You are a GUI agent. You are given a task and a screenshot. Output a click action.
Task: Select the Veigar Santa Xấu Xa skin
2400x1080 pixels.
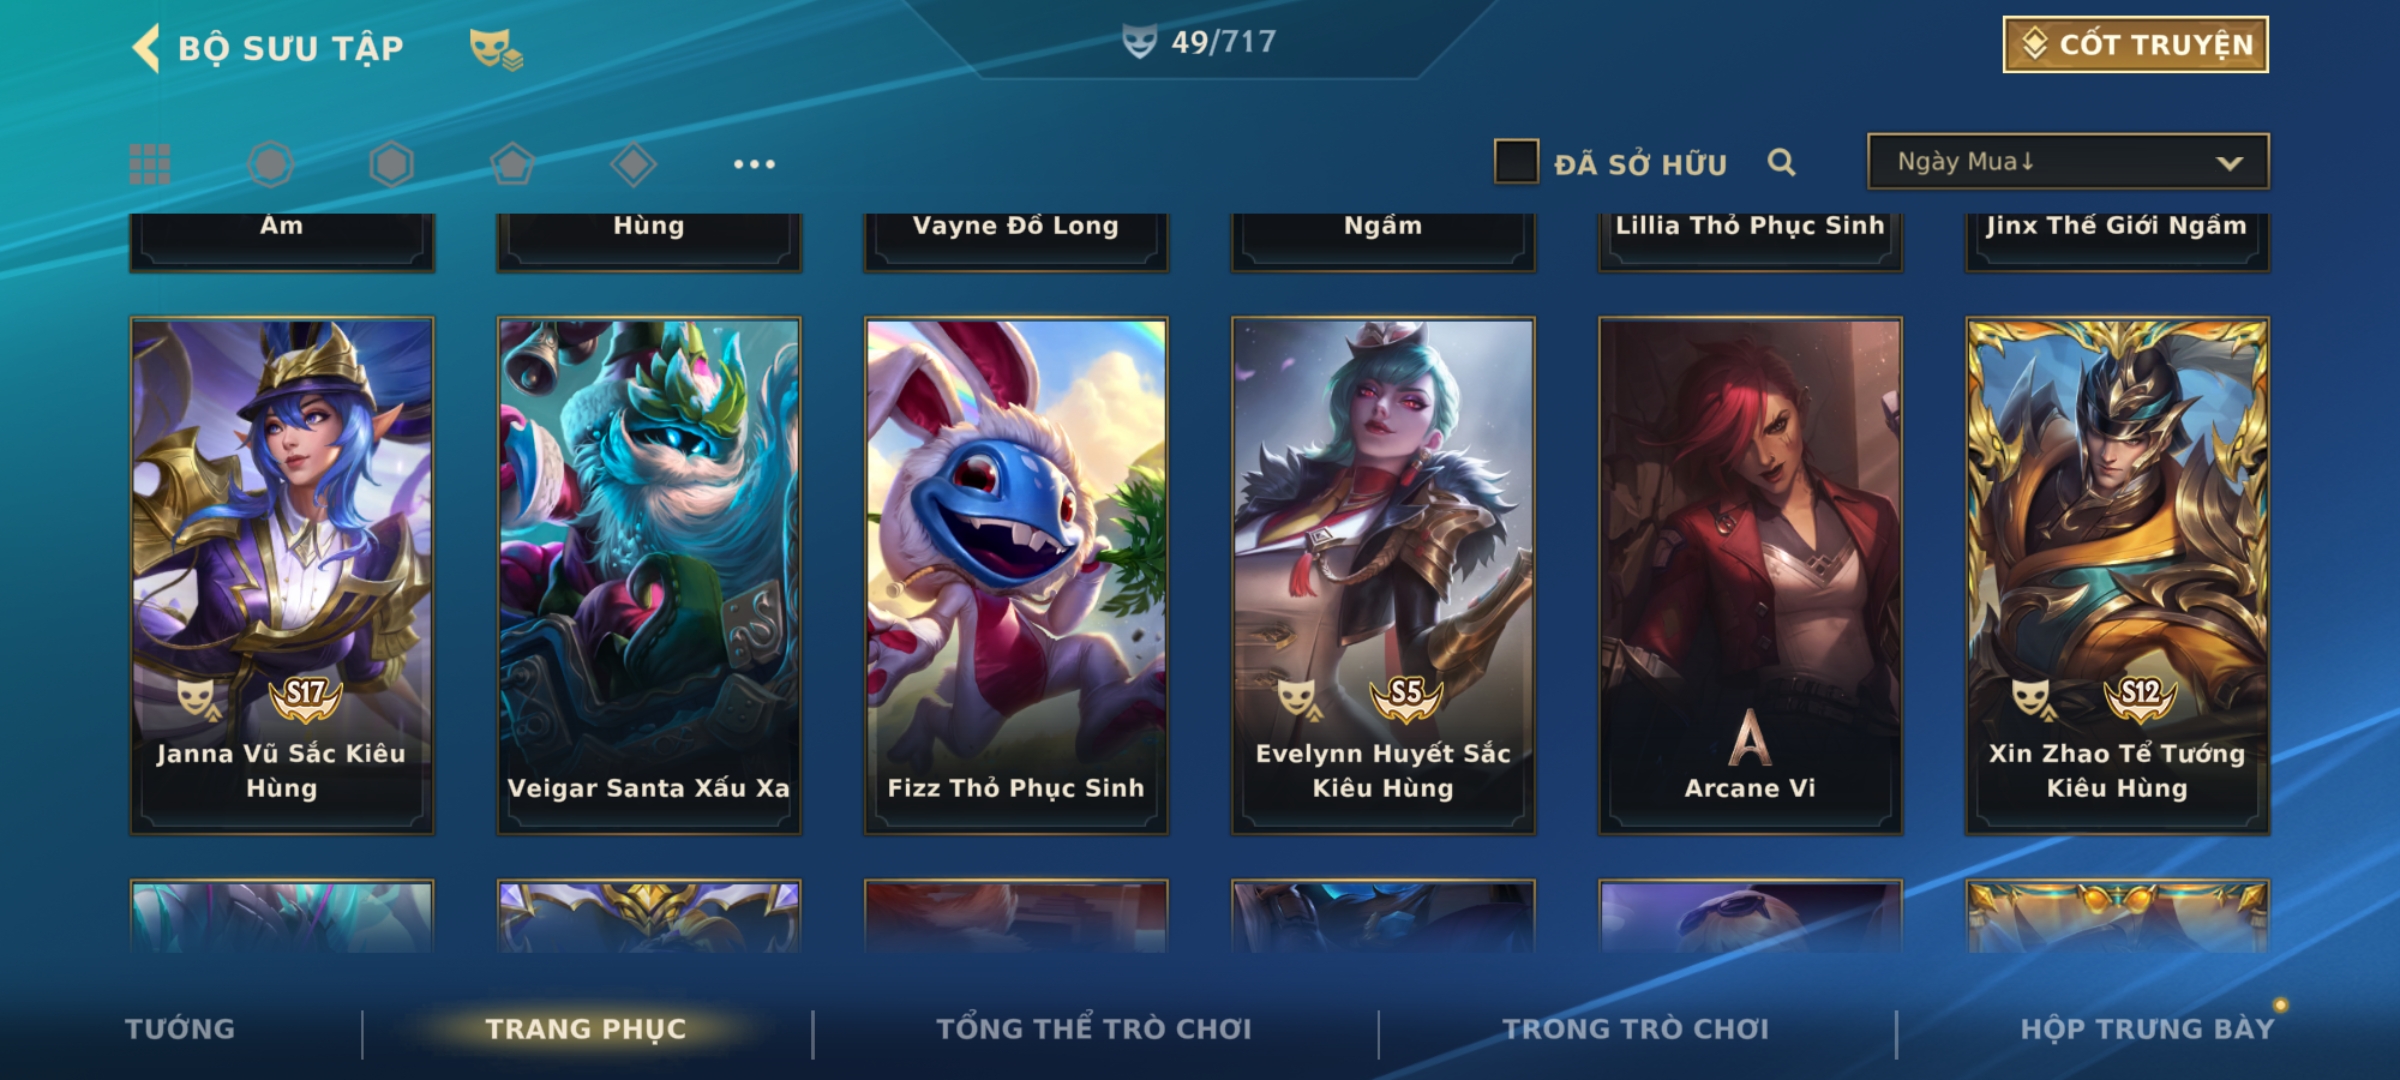649,576
